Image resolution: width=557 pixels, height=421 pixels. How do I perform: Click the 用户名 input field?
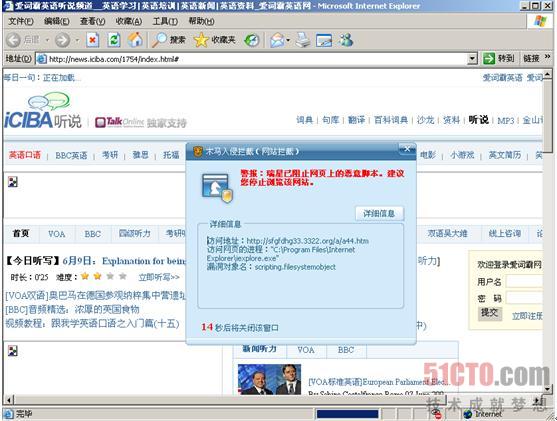[x=524, y=282]
